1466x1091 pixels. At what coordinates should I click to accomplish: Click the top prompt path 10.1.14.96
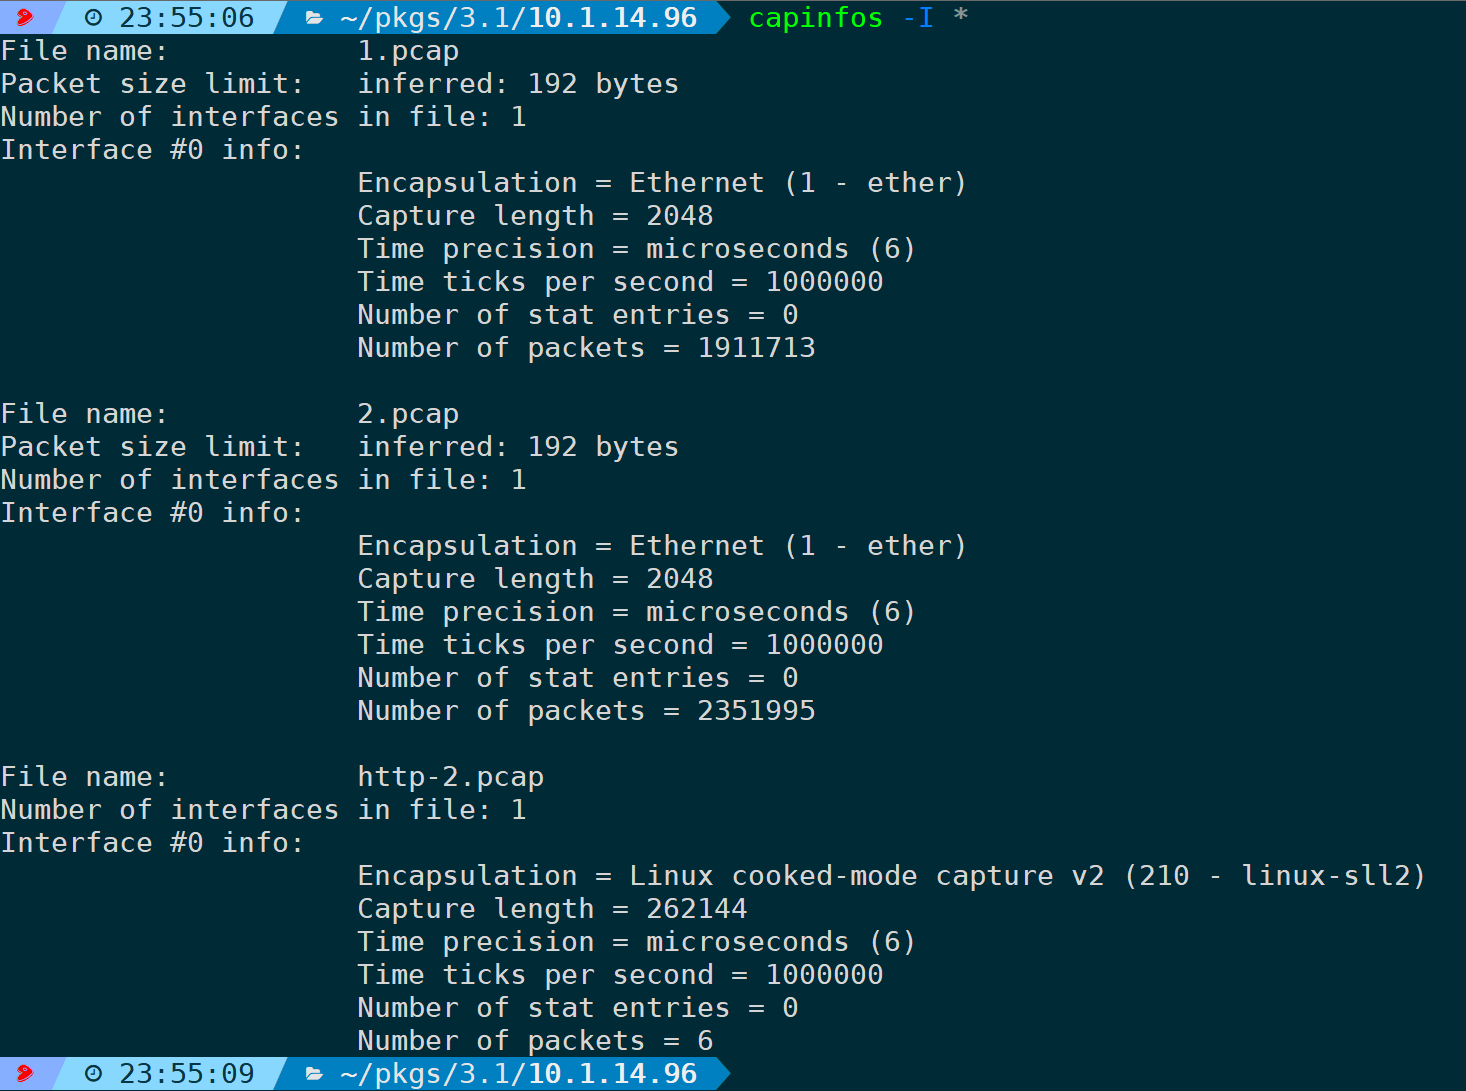612,18
